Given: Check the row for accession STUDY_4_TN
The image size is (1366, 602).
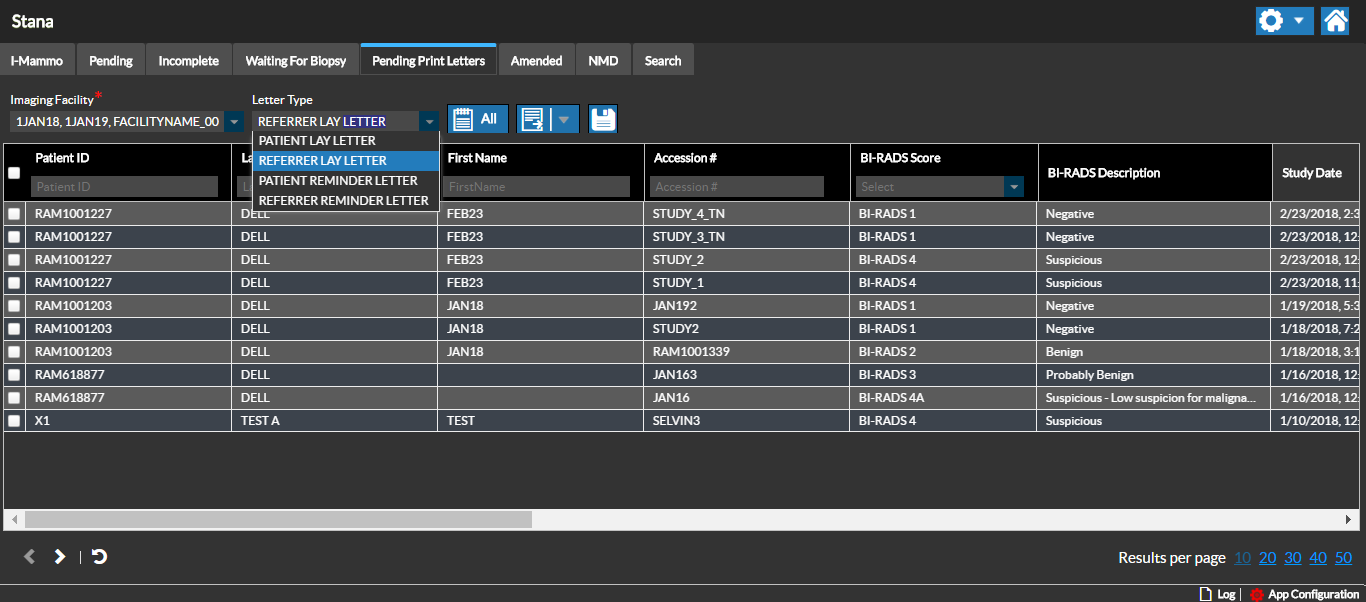Looking at the screenshot, I should 14,214.
